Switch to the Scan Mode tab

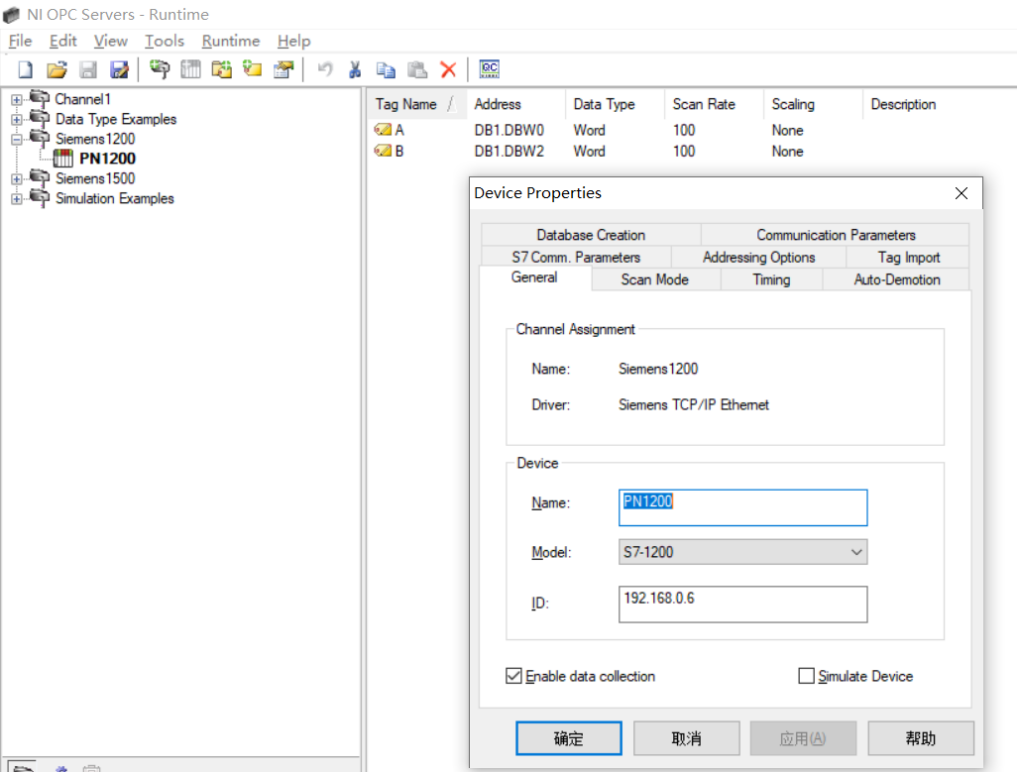pyautogui.click(x=654, y=280)
